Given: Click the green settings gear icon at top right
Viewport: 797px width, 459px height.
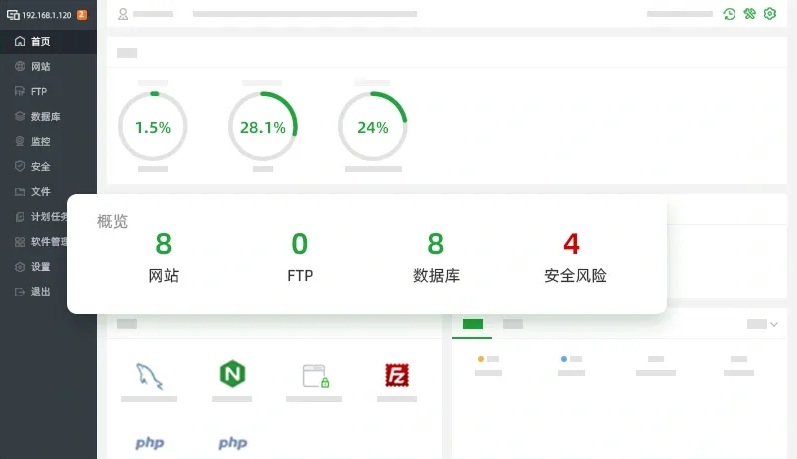Looking at the screenshot, I should (x=769, y=14).
